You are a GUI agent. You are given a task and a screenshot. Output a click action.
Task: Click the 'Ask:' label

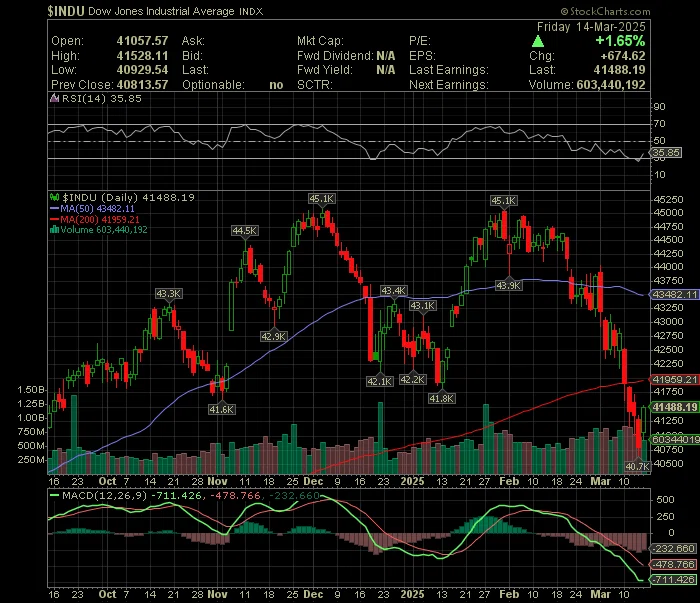(193, 41)
